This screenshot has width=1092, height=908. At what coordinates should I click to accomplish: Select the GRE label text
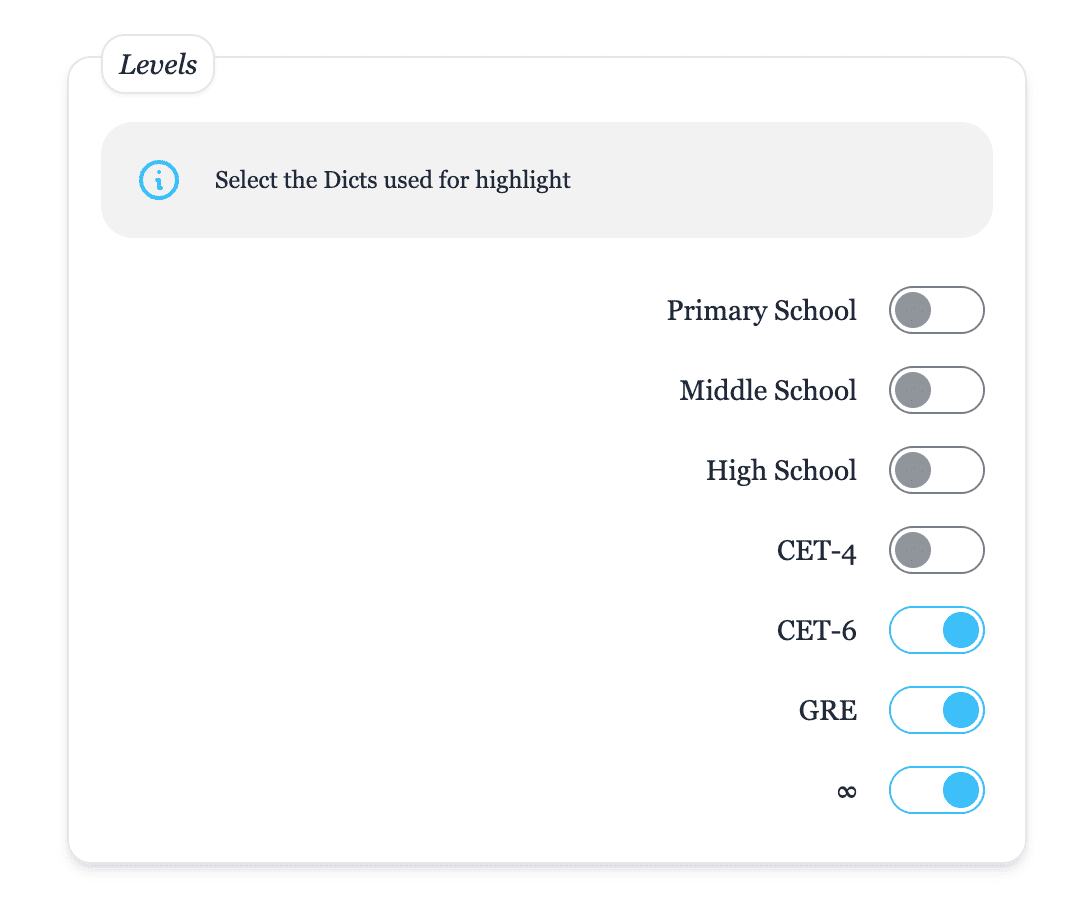pyautogui.click(x=827, y=710)
